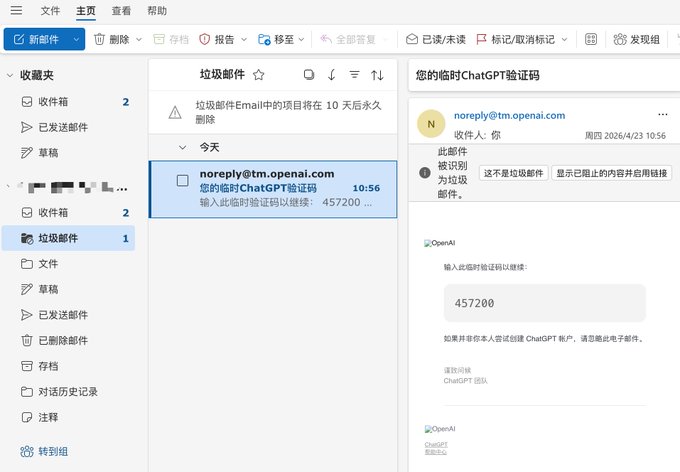Click the flag/unflag icon
680x472 pixels.
tap(481, 39)
